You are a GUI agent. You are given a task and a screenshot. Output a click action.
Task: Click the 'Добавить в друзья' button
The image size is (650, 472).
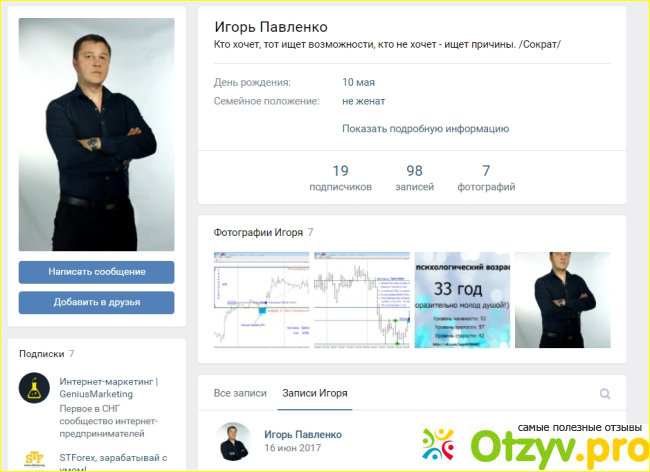97,303
